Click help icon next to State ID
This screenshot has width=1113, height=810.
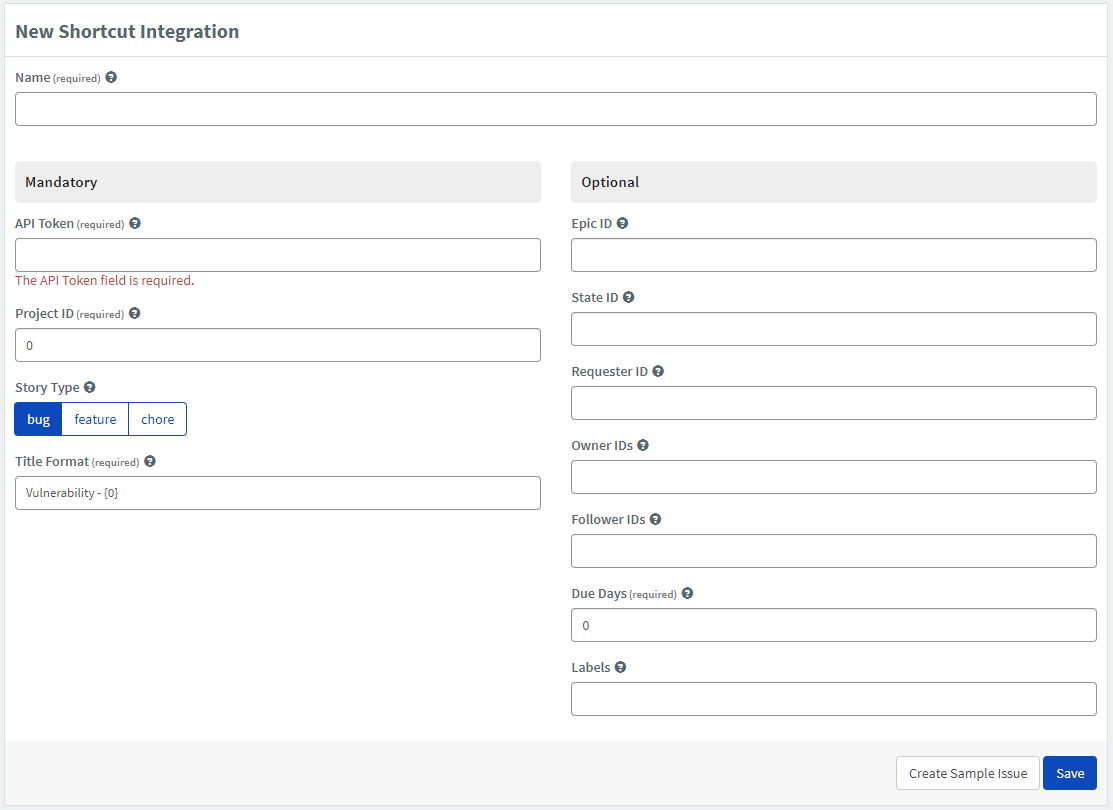(x=628, y=297)
